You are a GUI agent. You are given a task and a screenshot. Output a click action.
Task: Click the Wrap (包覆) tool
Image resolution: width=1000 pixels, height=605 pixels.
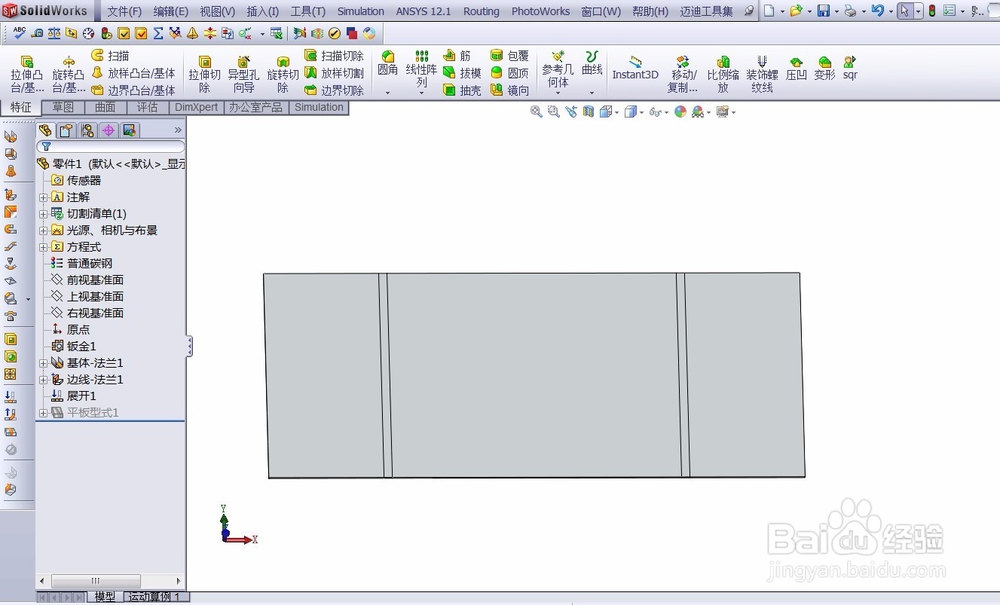[x=510, y=56]
